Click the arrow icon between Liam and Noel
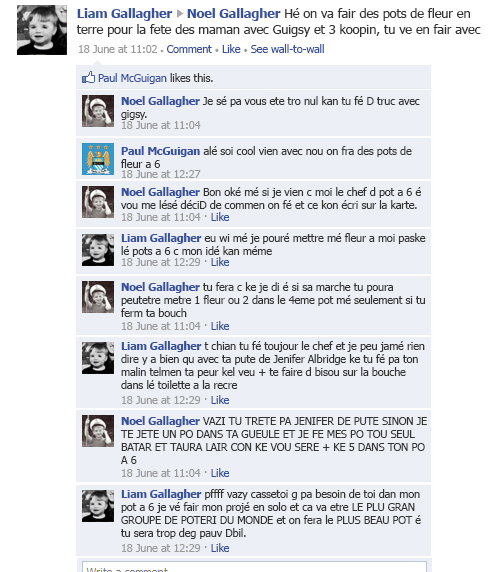The width and height of the screenshot is (500, 572). 179,14
